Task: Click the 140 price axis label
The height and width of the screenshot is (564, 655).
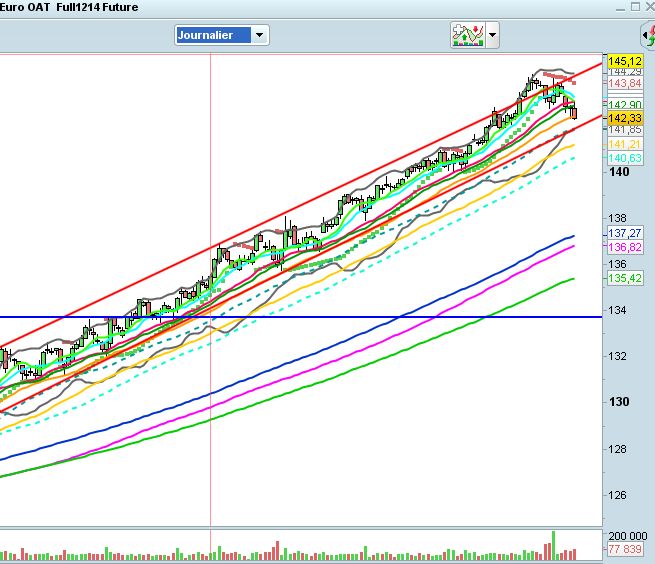Action: (619, 172)
